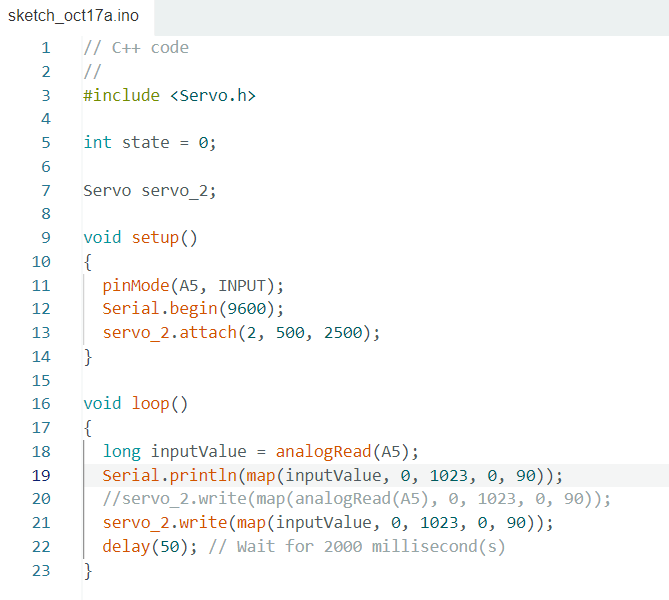Click Servo servo_2 declaration line
The image size is (669, 600).
[x=150, y=190]
